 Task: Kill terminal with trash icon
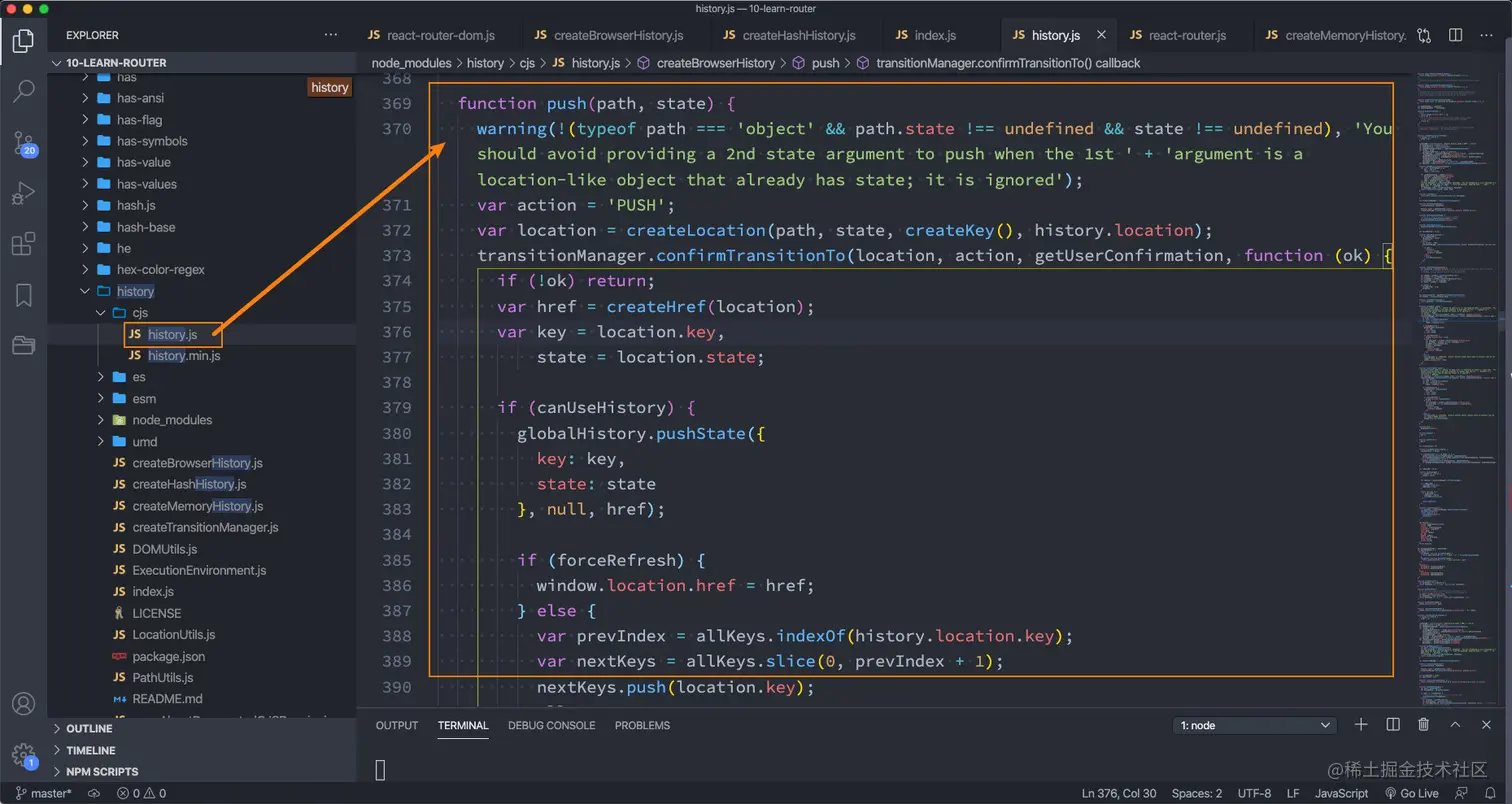[x=1424, y=725]
